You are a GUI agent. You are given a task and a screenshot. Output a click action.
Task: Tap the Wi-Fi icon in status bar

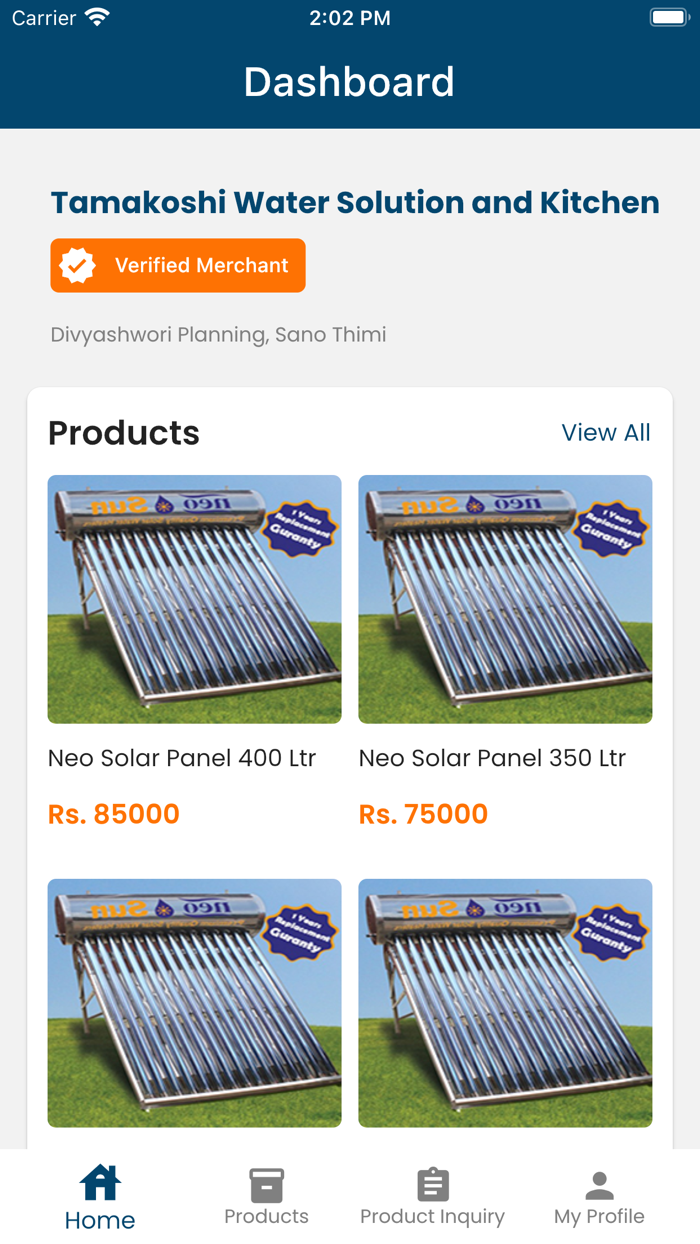click(95, 16)
